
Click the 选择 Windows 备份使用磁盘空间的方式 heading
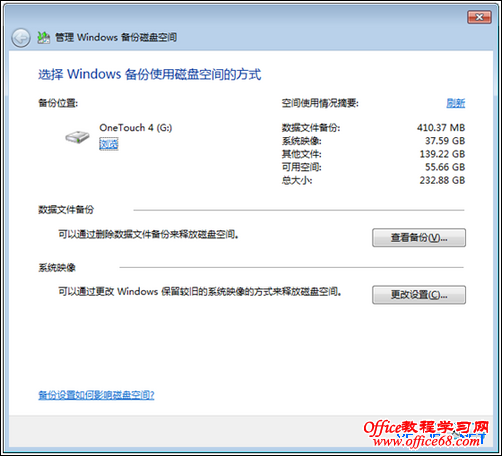[149, 74]
